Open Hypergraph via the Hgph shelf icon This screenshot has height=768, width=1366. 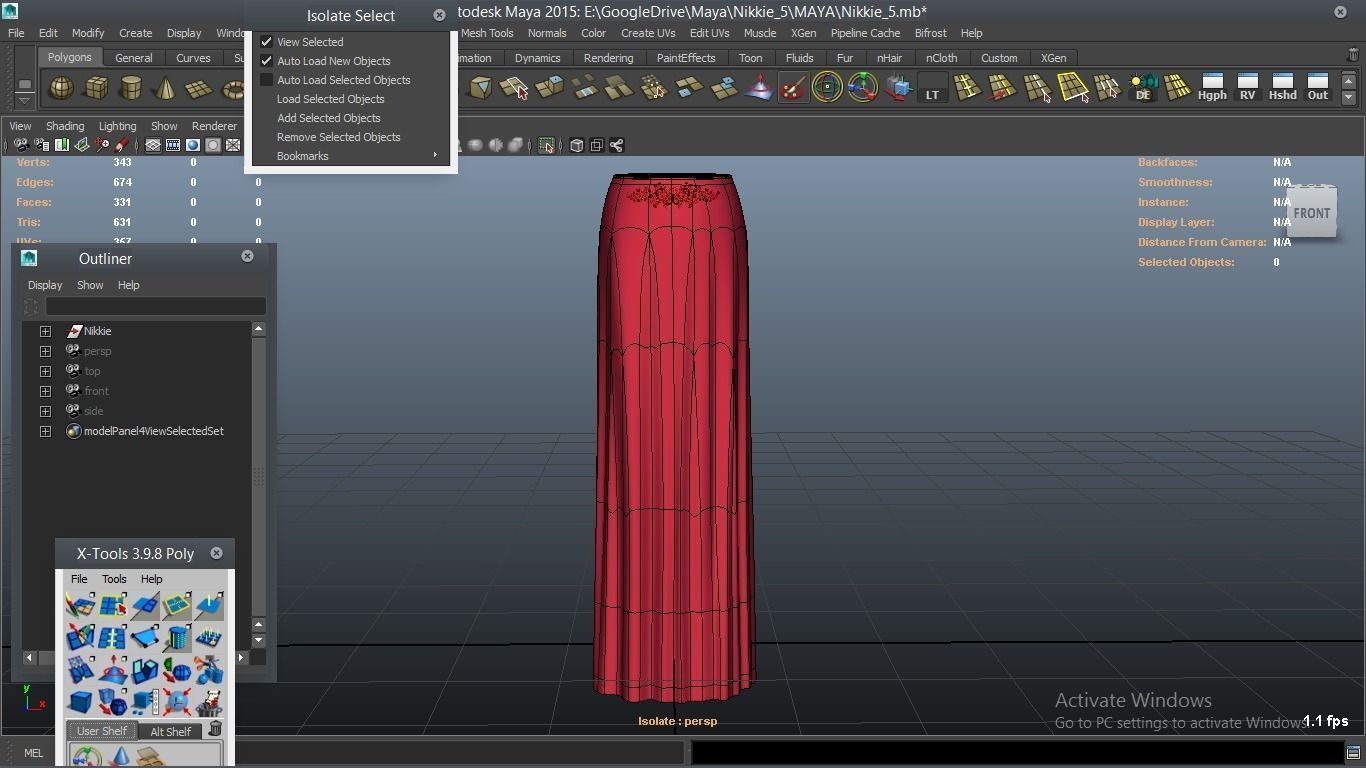coord(1212,88)
